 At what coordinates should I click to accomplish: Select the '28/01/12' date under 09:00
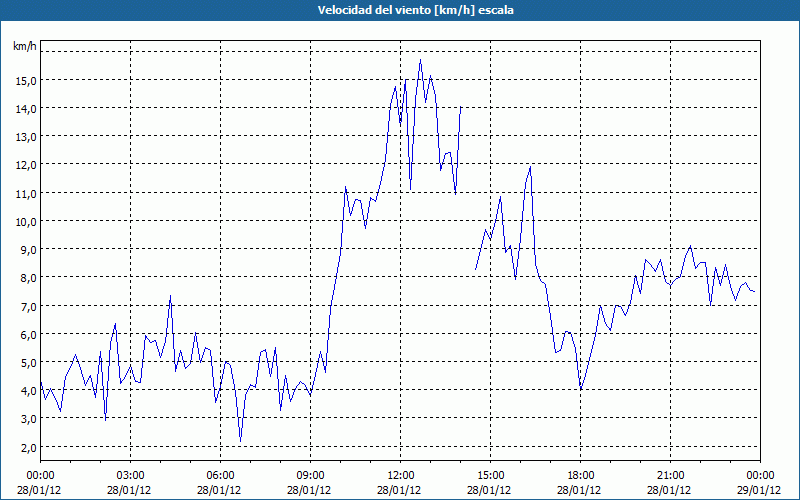pyautogui.click(x=309, y=490)
